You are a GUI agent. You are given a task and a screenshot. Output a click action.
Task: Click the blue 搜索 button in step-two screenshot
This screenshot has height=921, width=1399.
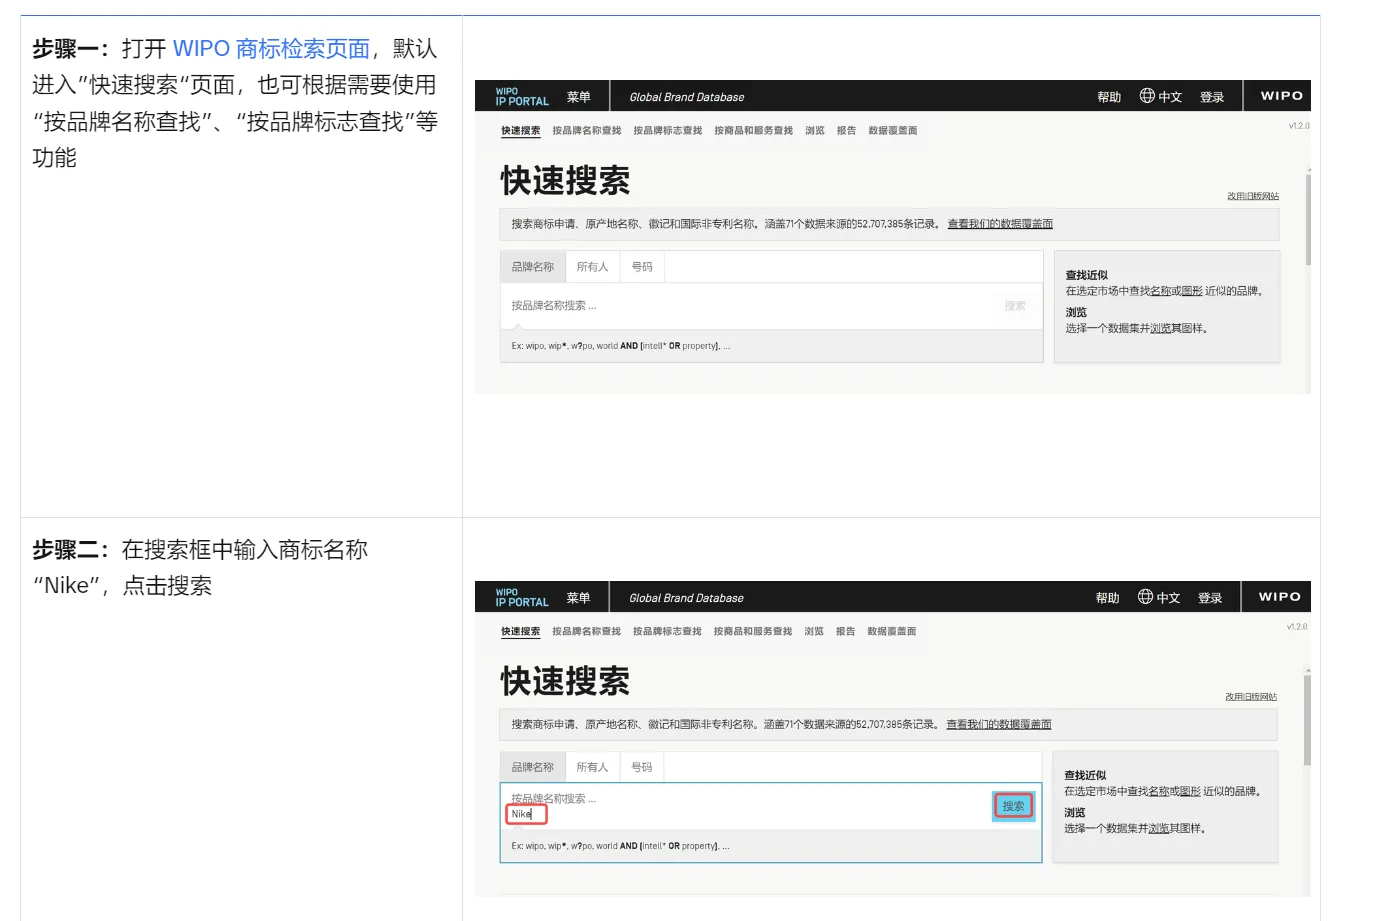1013,806
